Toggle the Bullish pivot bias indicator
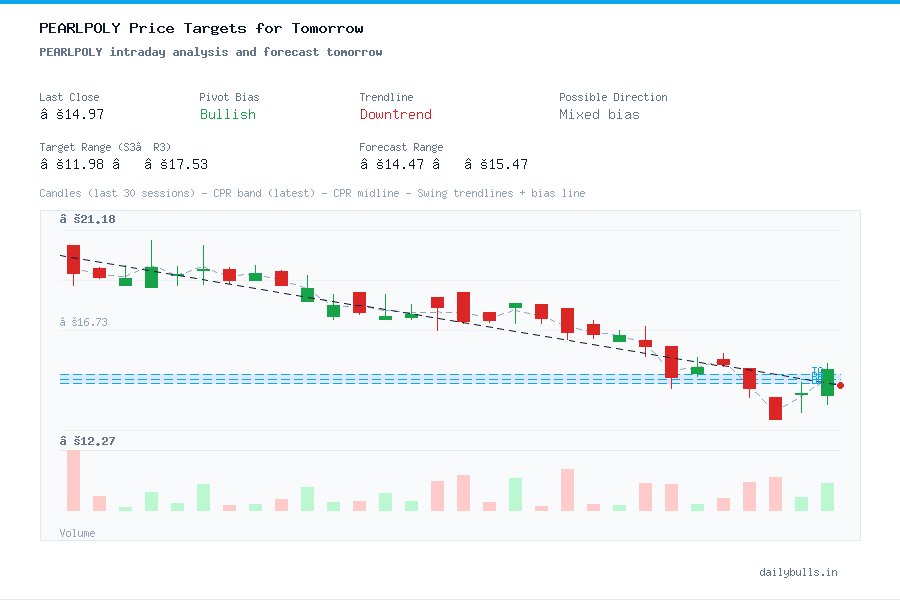The height and width of the screenshot is (600, 900). click(227, 114)
